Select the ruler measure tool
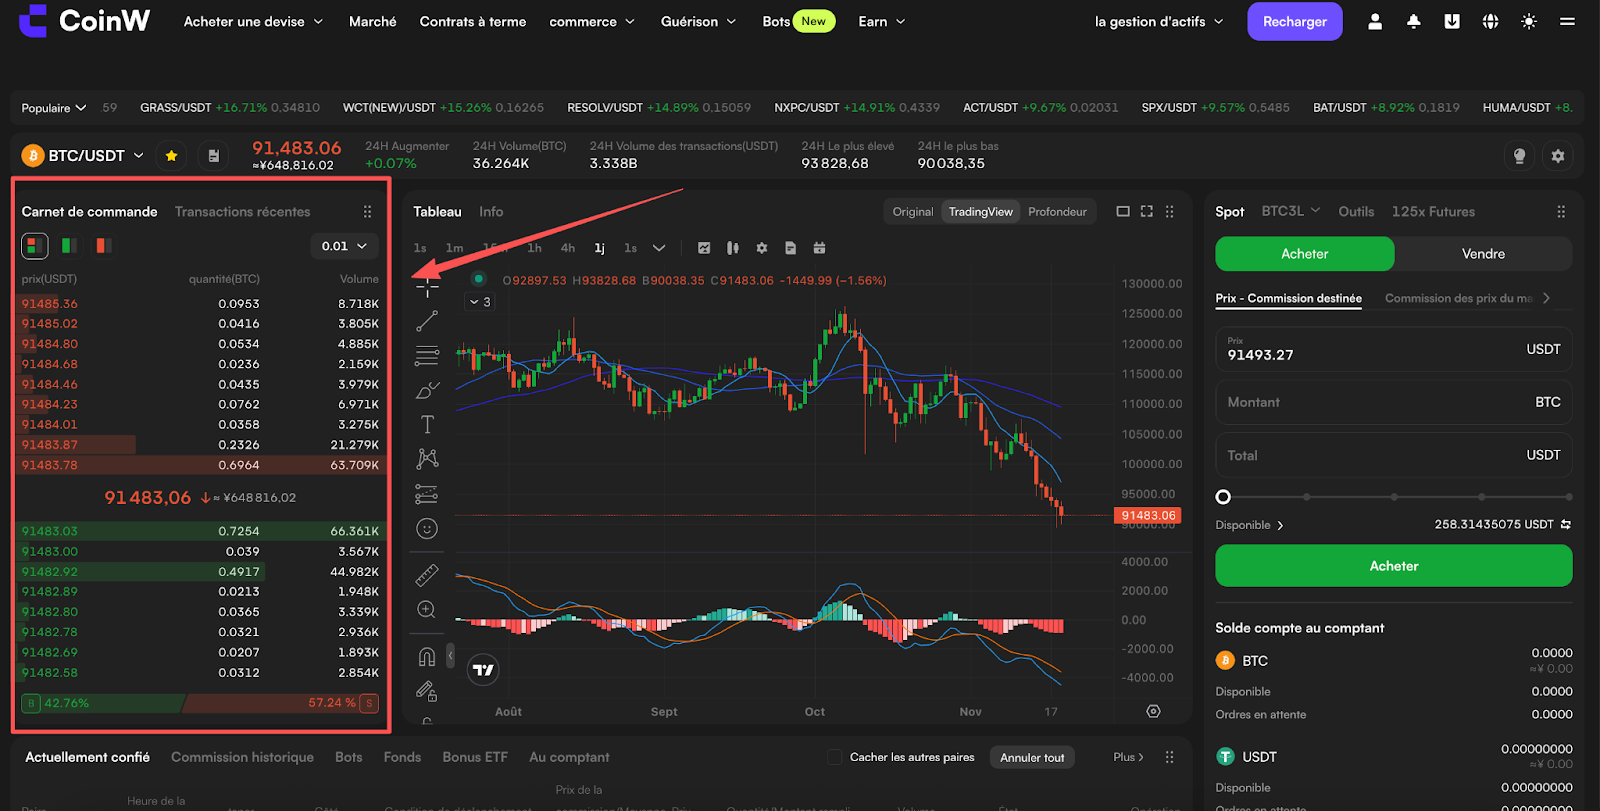 point(427,575)
